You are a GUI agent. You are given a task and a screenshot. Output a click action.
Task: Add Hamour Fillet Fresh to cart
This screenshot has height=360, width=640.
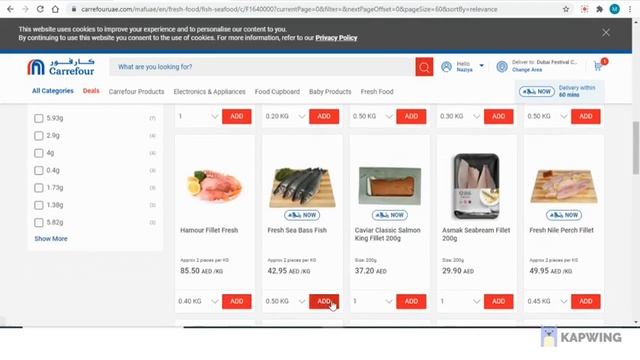click(x=237, y=301)
